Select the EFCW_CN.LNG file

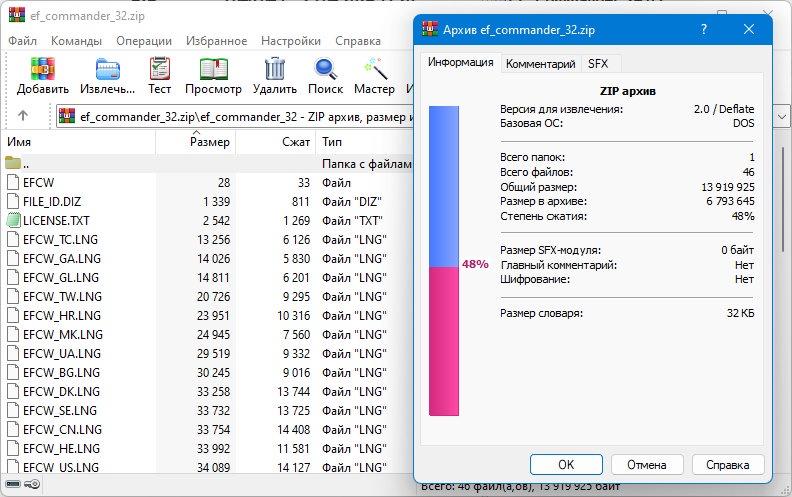click(x=62, y=429)
